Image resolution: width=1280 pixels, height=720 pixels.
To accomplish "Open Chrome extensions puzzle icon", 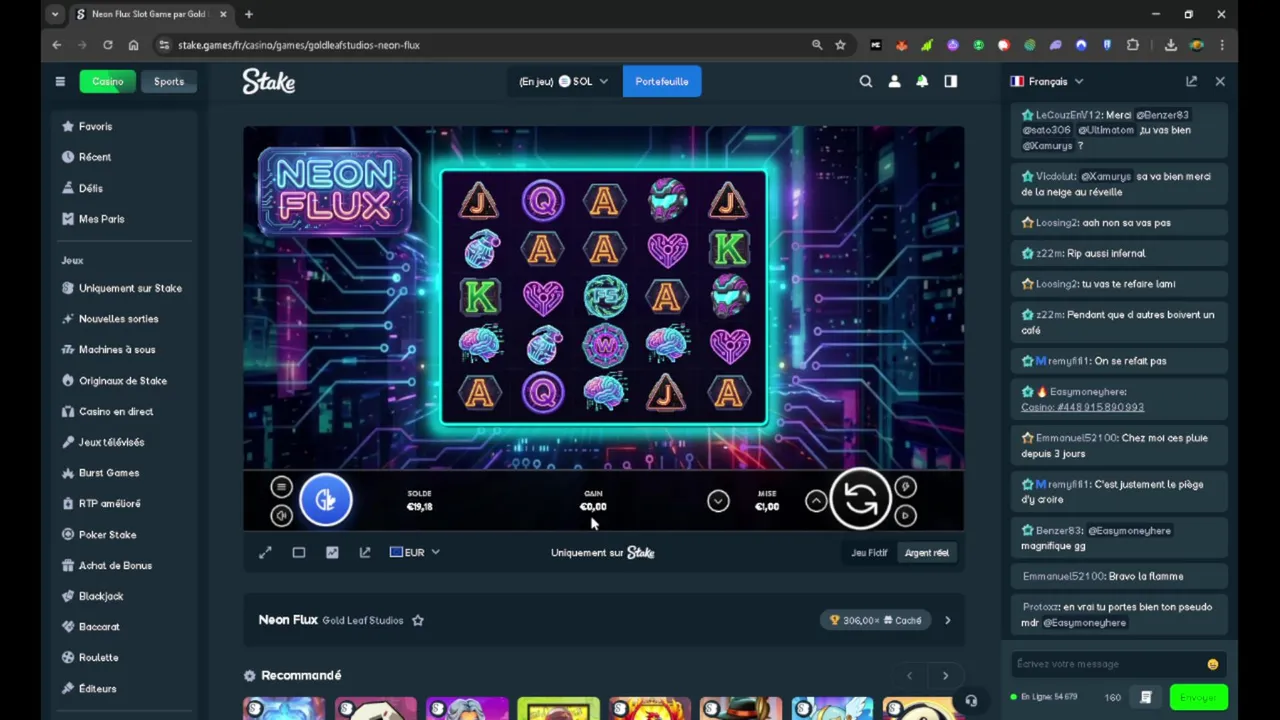I will [x=1133, y=45].
